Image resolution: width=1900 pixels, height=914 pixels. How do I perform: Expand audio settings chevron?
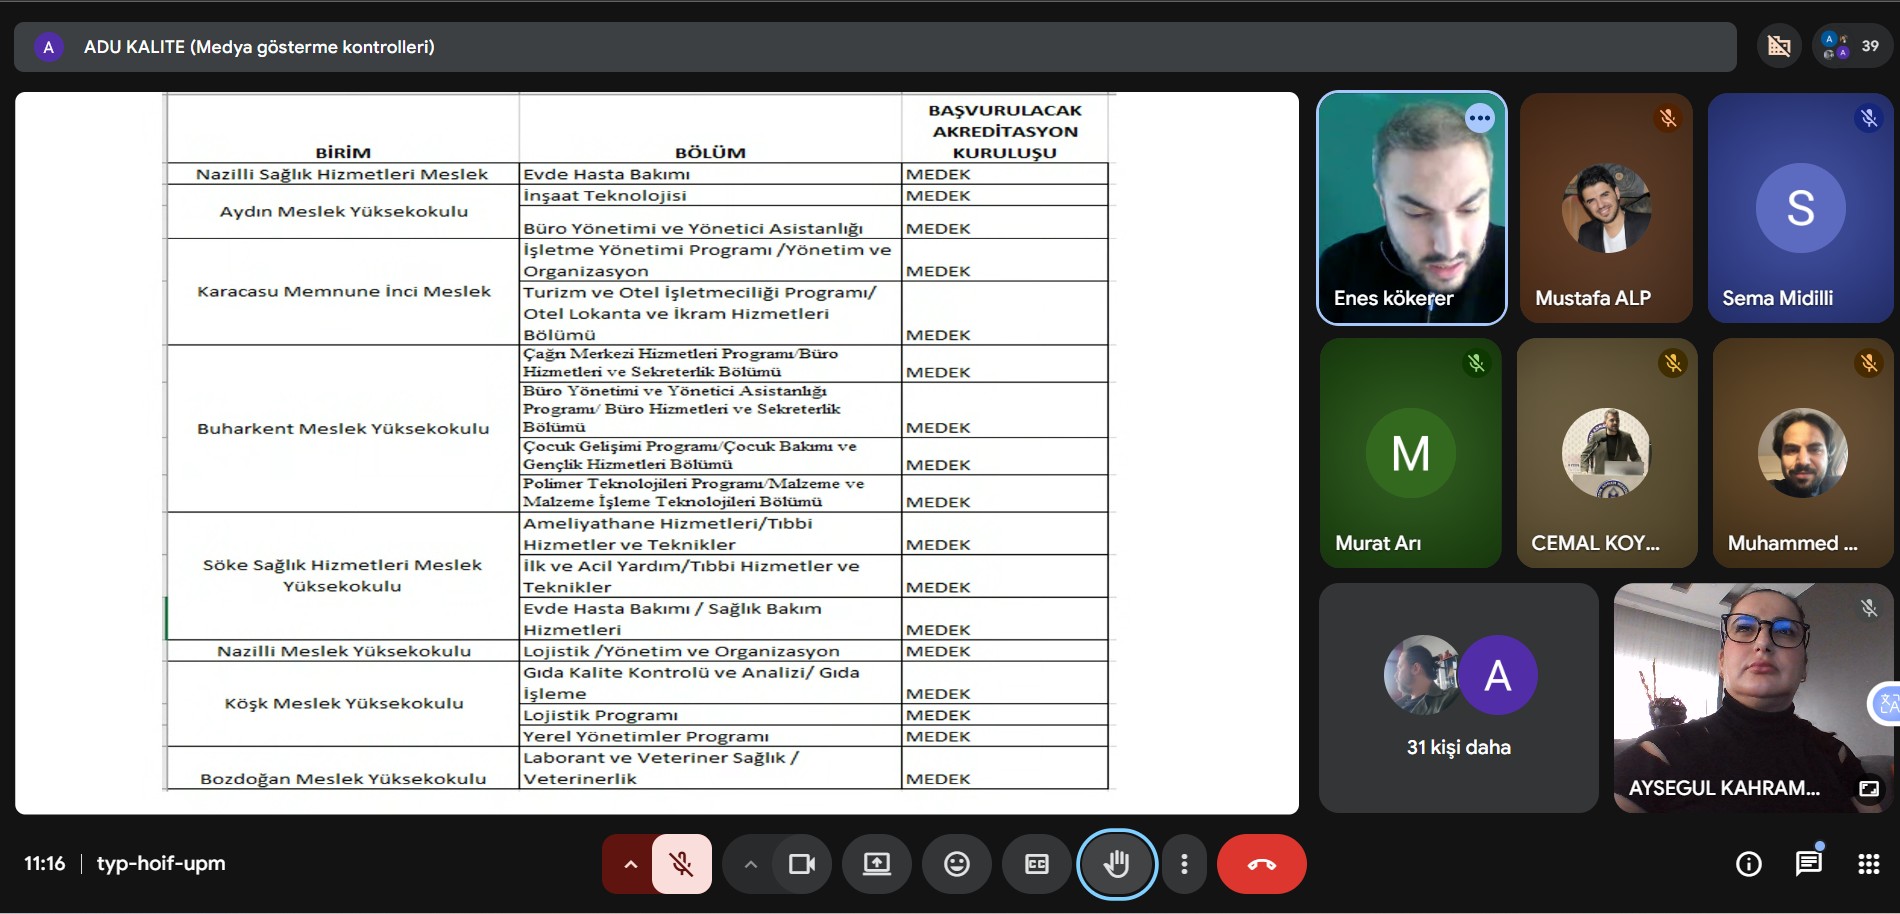click(x=630, y=864)
